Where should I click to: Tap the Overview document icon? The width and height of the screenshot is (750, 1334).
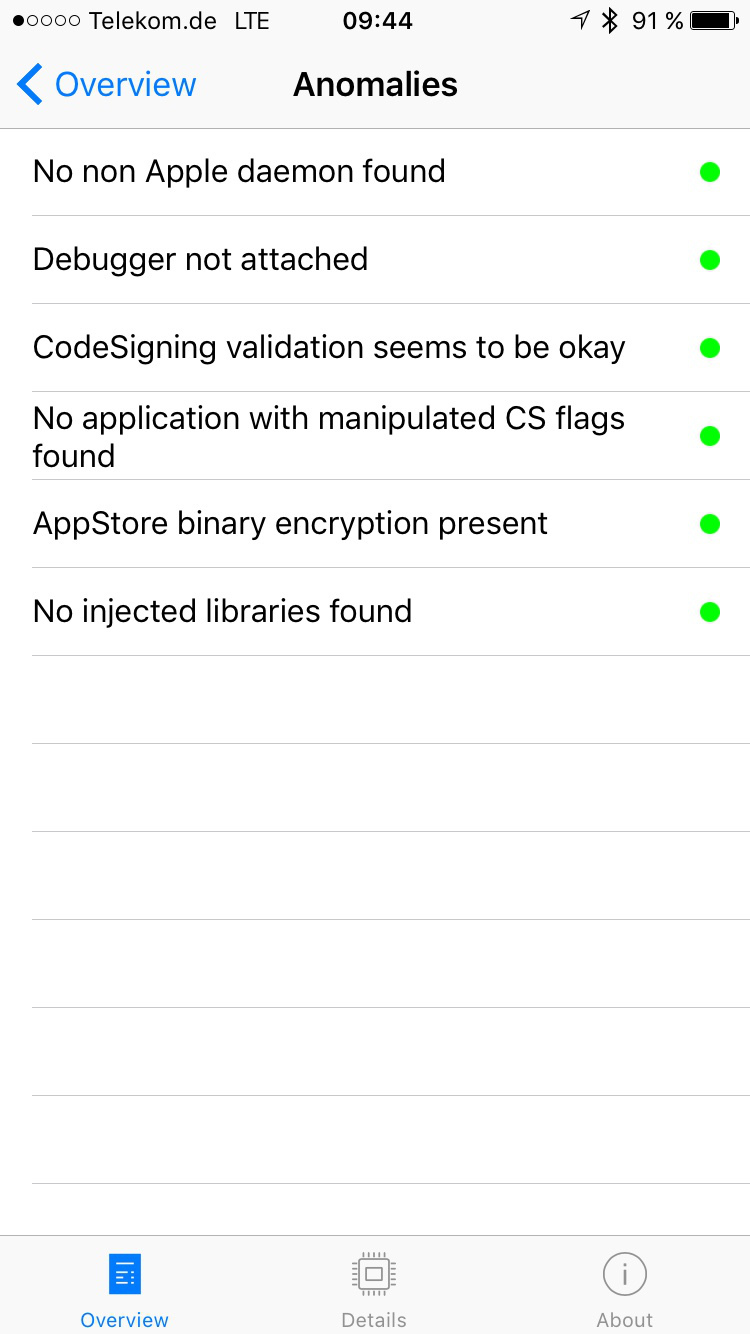click(125, 1274)
